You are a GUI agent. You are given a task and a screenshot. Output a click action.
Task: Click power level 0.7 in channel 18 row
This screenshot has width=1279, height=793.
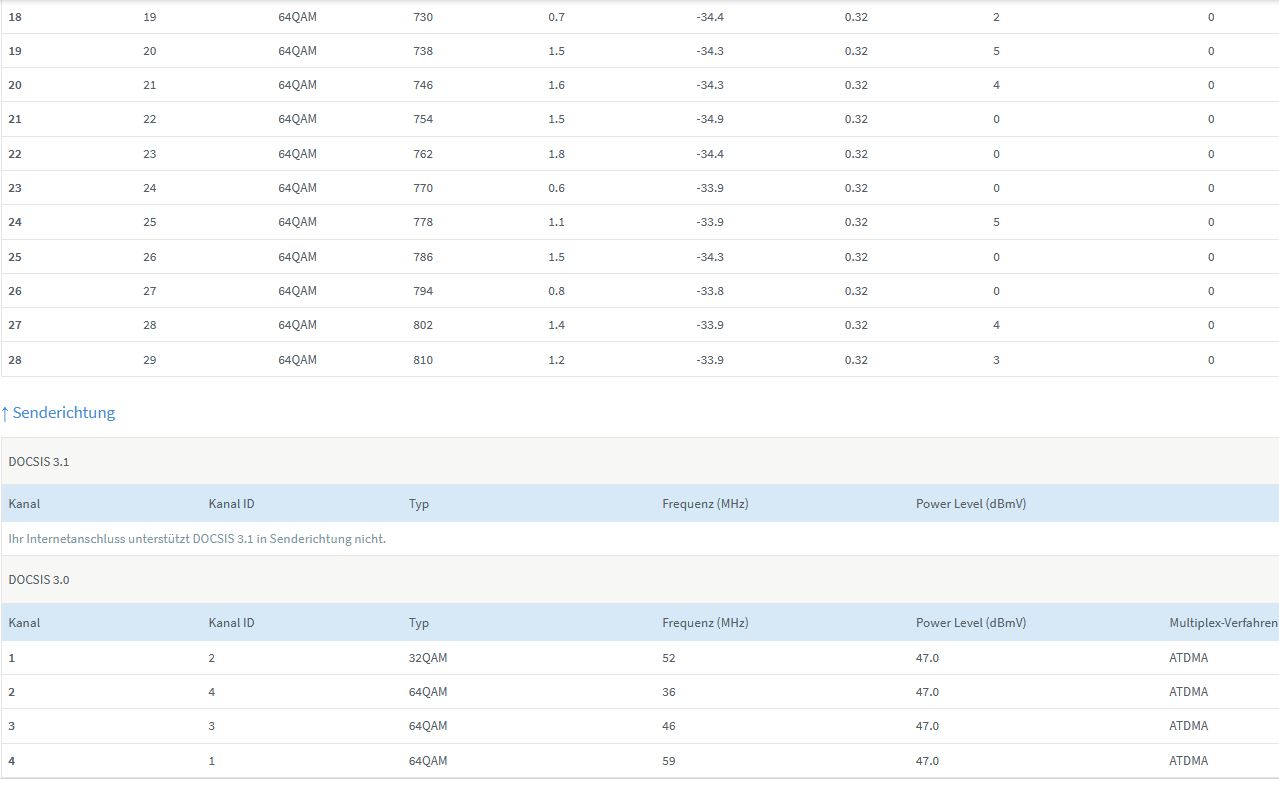click(556, 17)
